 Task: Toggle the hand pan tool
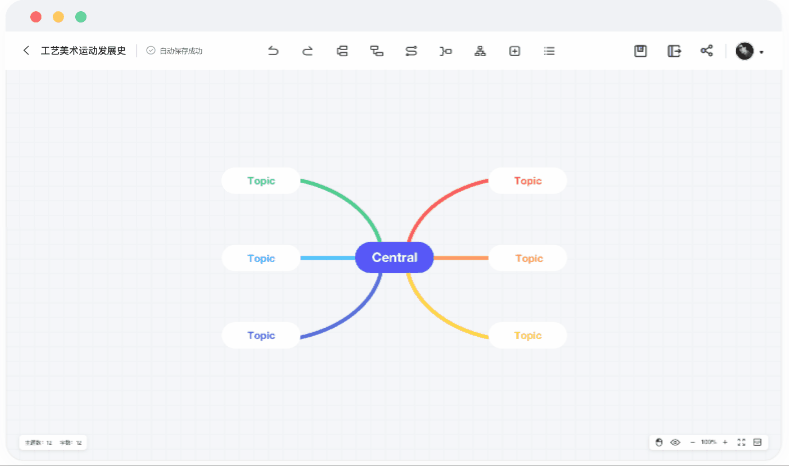659,442
